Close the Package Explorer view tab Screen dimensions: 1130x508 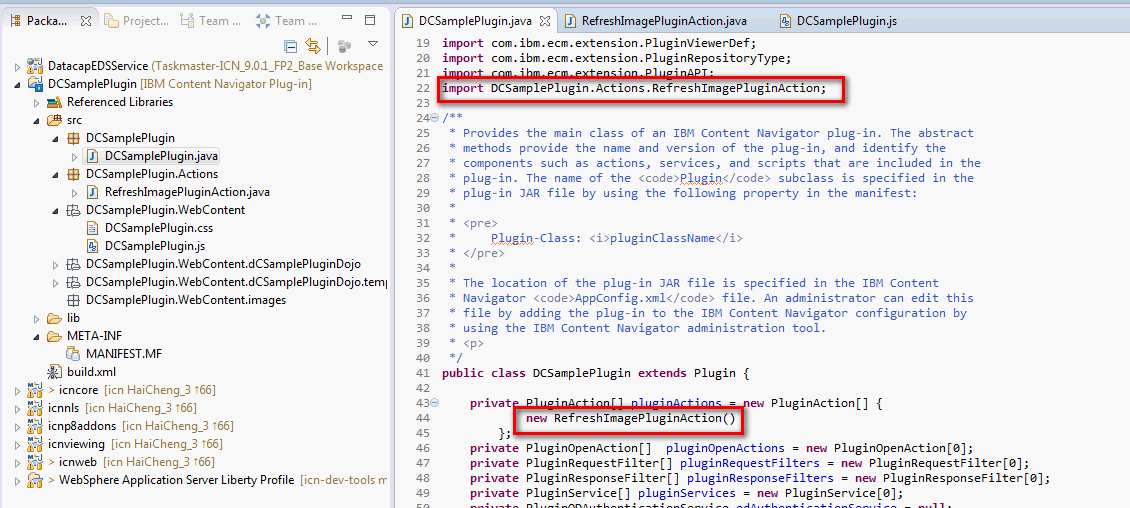pos(84,20)
